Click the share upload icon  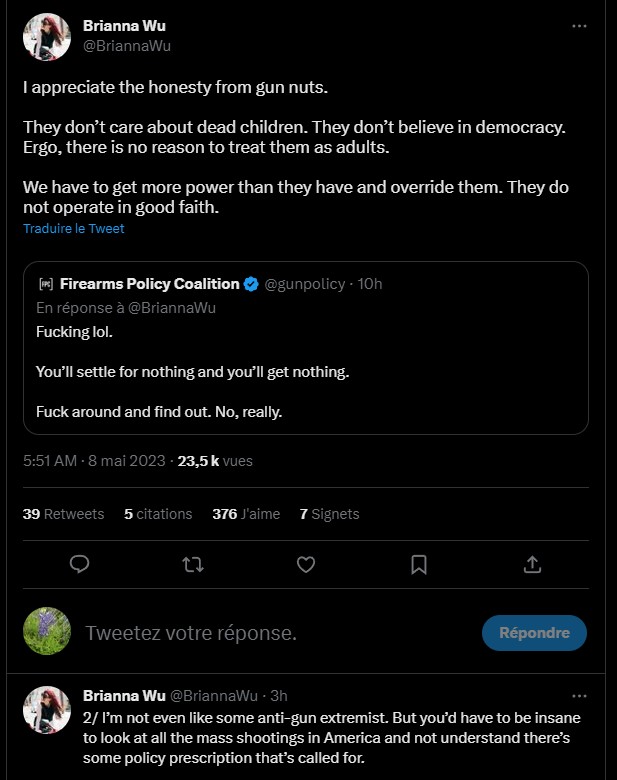532,565
